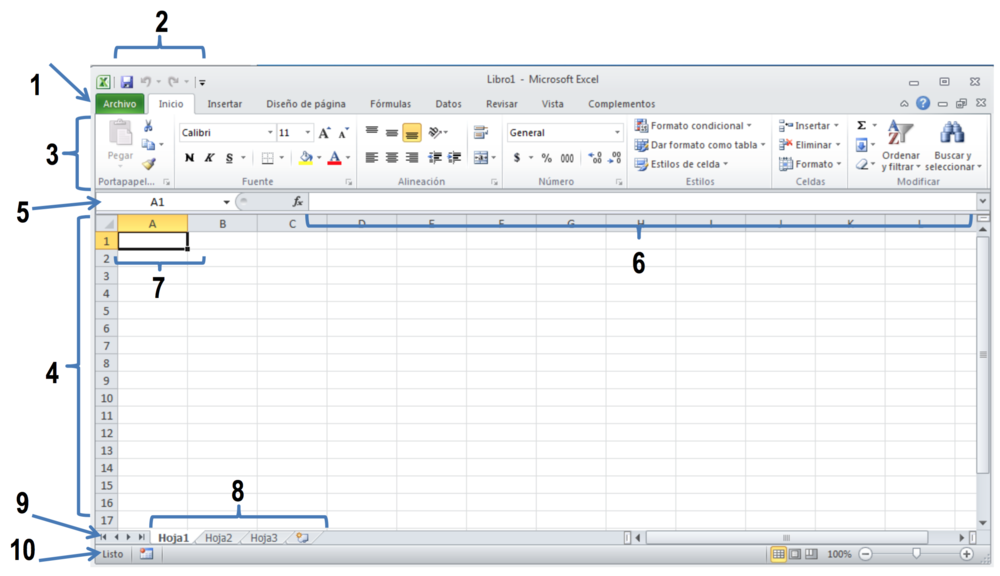Click the Ordenar y filtrar icon
The image size is (1000, 576).
(x=901, y=133)
